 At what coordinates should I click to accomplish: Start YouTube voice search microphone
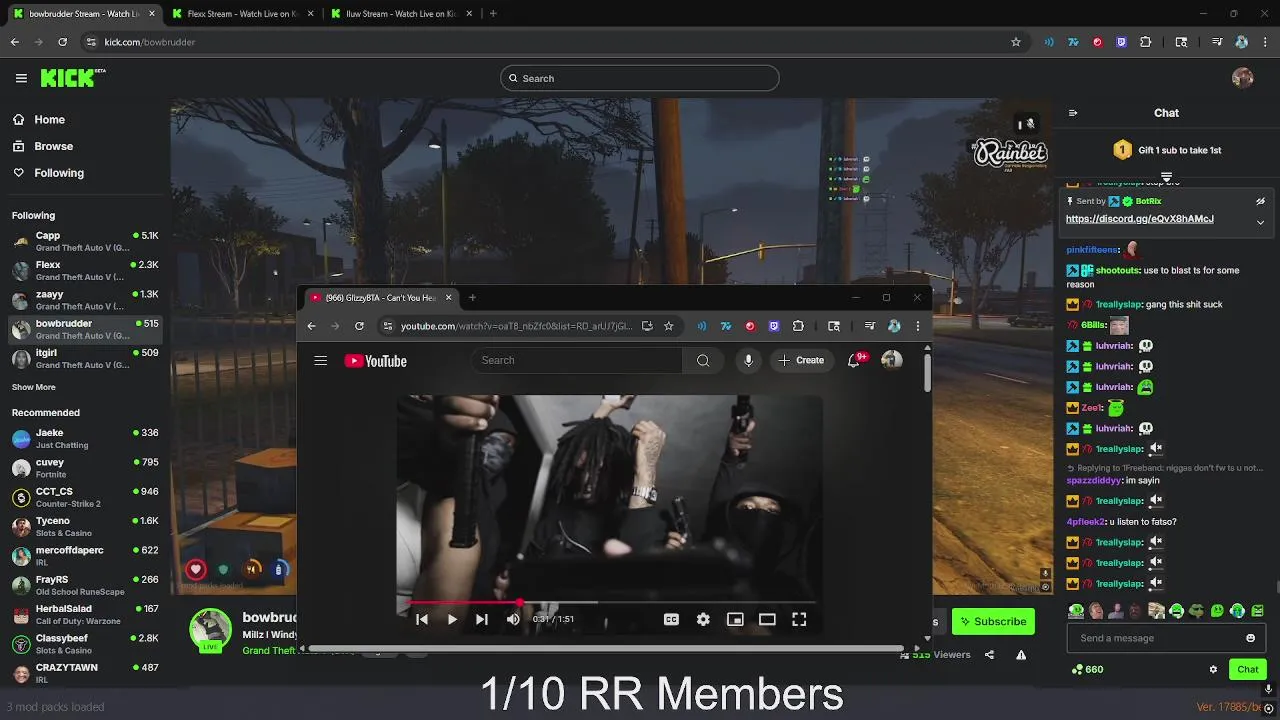click(748, 360)
